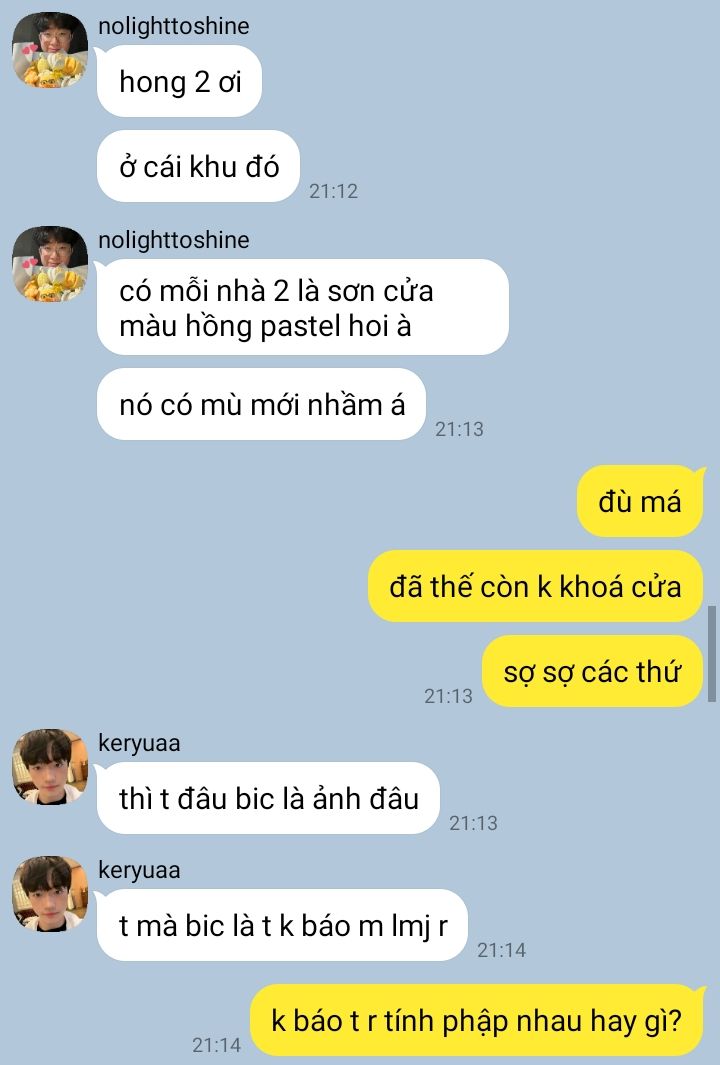This screenshot has width=720, height=1065.
Task: Select the 'nó có mù mới nhầm á' bubble
Action: 262,405
